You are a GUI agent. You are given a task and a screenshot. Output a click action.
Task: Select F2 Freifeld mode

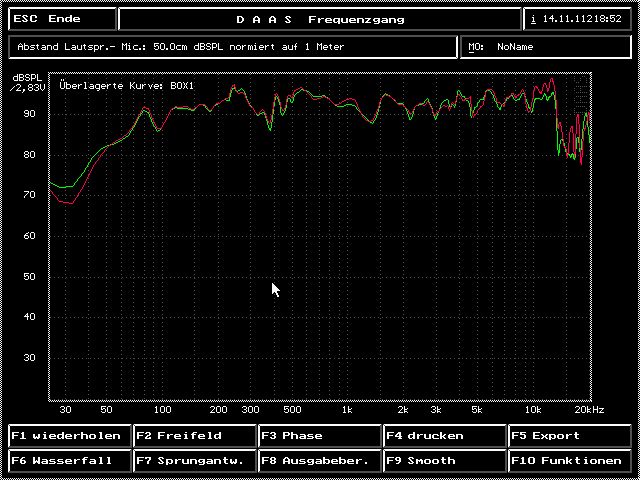coord(194,436)
